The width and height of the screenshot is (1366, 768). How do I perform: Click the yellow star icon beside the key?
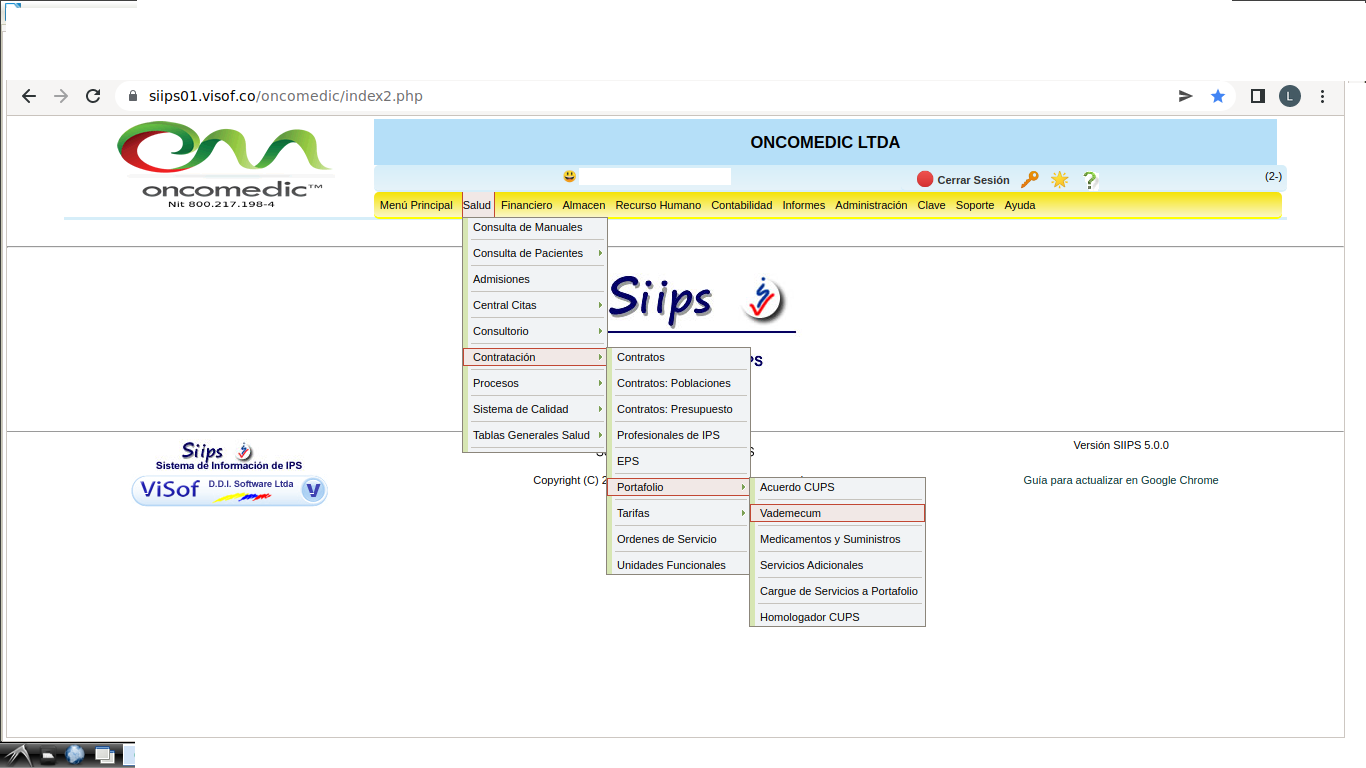coord(1059,180)
